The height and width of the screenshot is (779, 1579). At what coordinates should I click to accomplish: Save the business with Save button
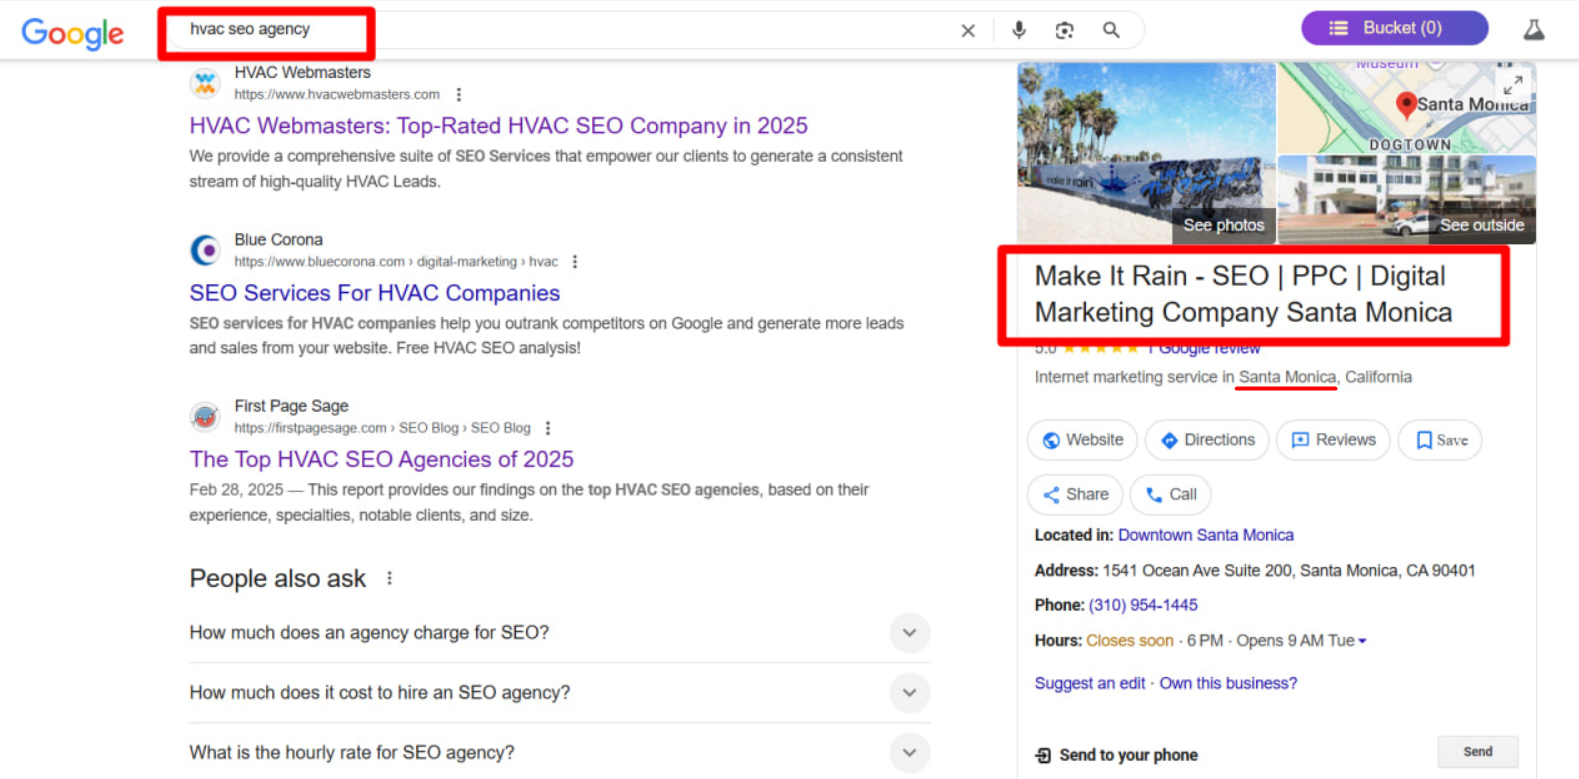coord(1440,440)
